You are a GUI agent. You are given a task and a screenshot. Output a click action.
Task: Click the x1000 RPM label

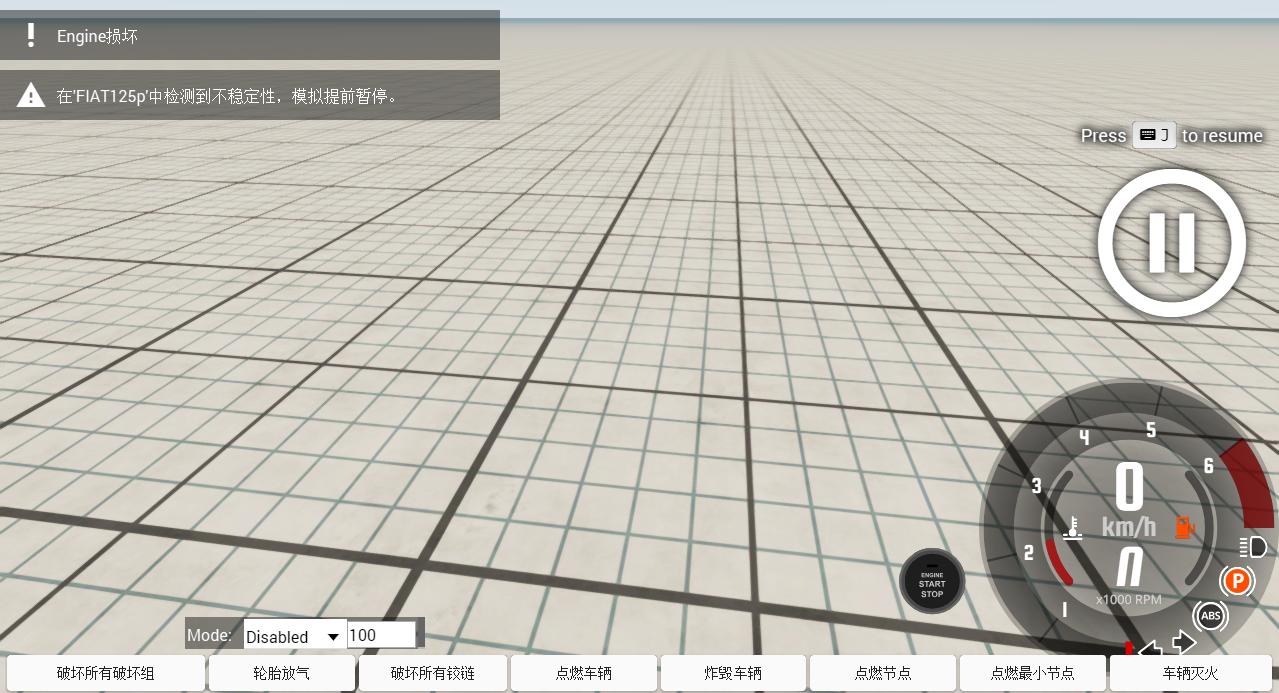tap(1129, 600)
